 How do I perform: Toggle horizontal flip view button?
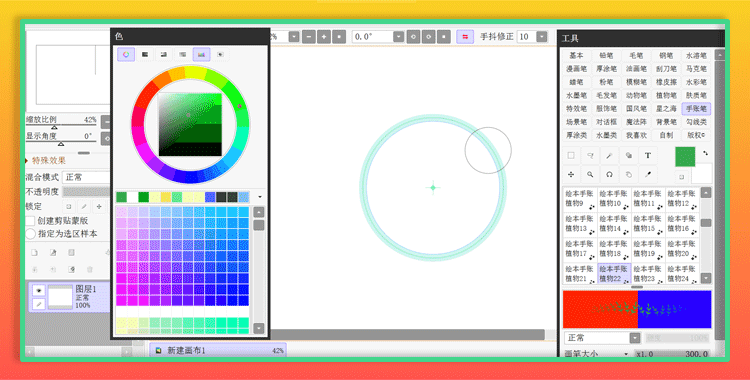tap(465, 37)
